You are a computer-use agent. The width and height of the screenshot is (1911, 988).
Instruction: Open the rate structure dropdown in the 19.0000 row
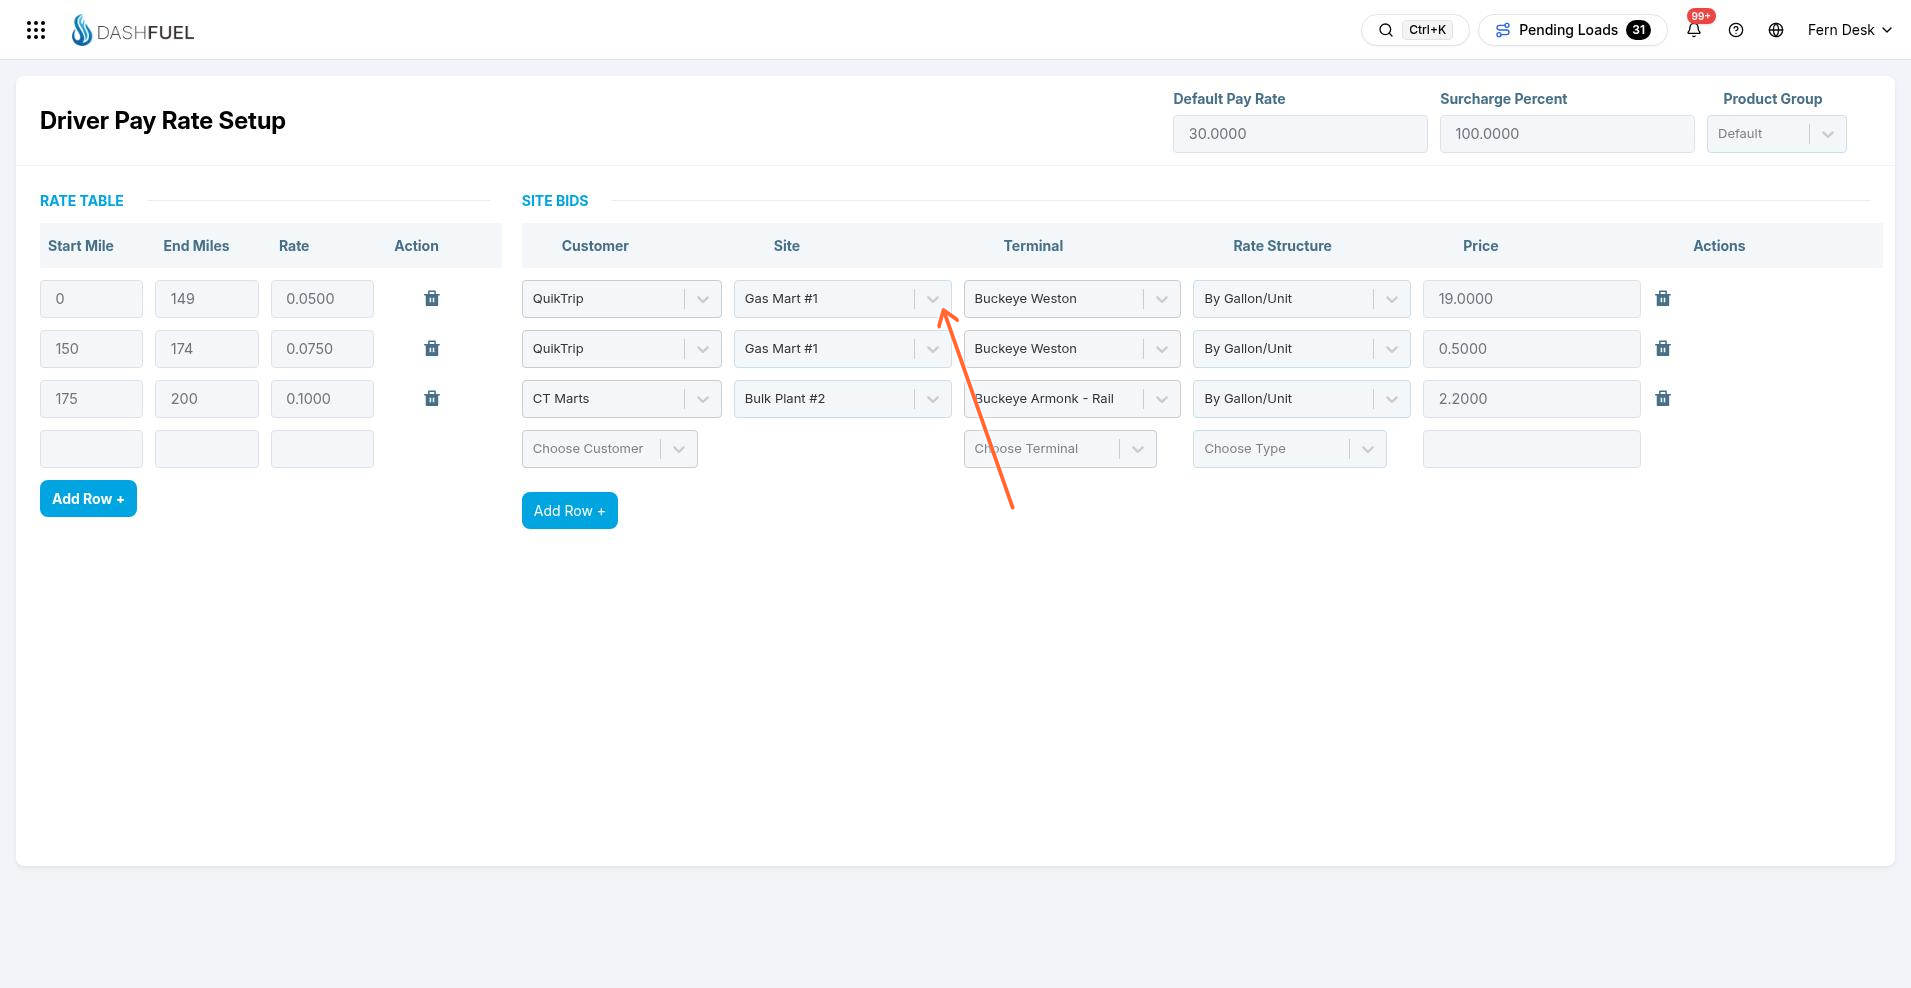1302,299
